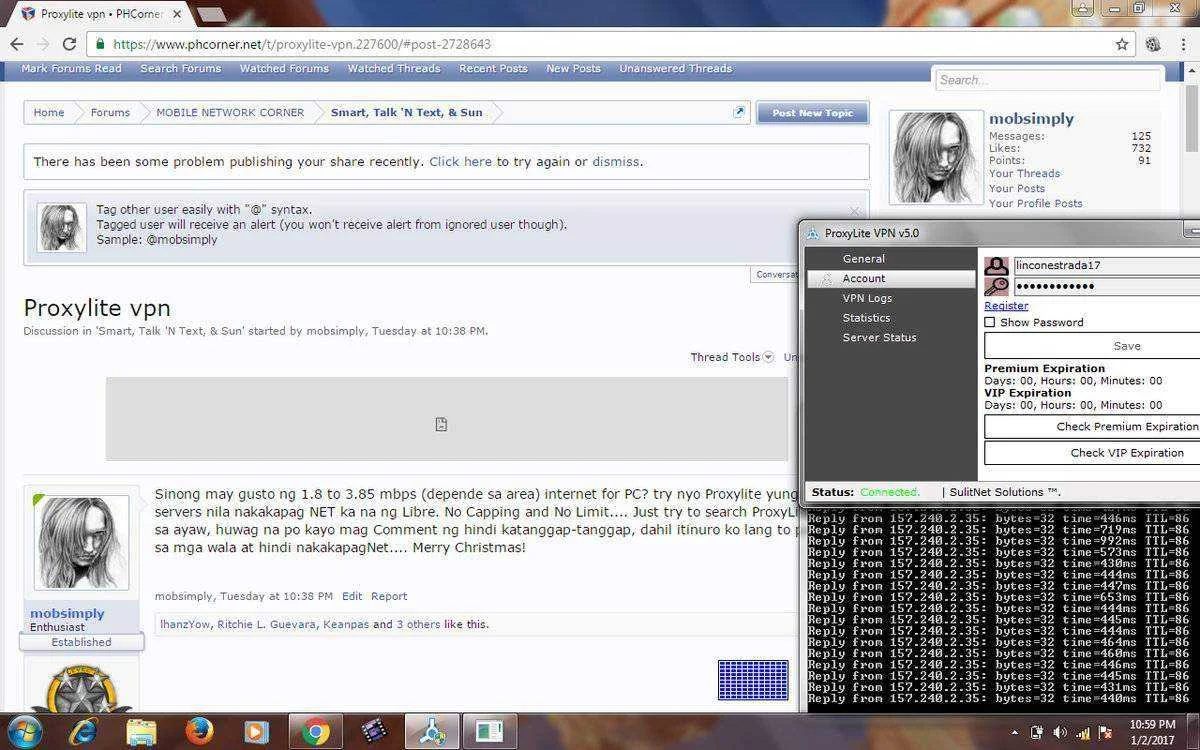Open Unanswered Threads
The height and width of the screenshot is (750, 1200).
click(x=676, y=68)
